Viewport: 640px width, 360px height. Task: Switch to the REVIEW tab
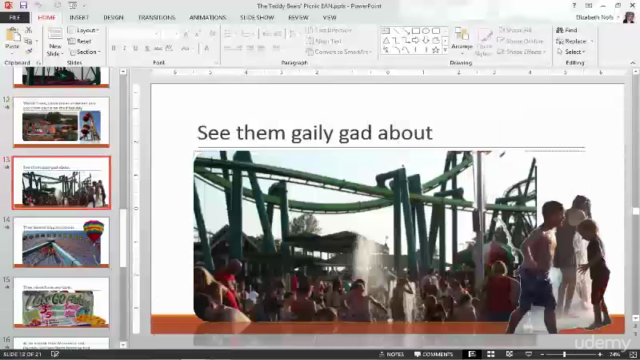tap(298, 18)
